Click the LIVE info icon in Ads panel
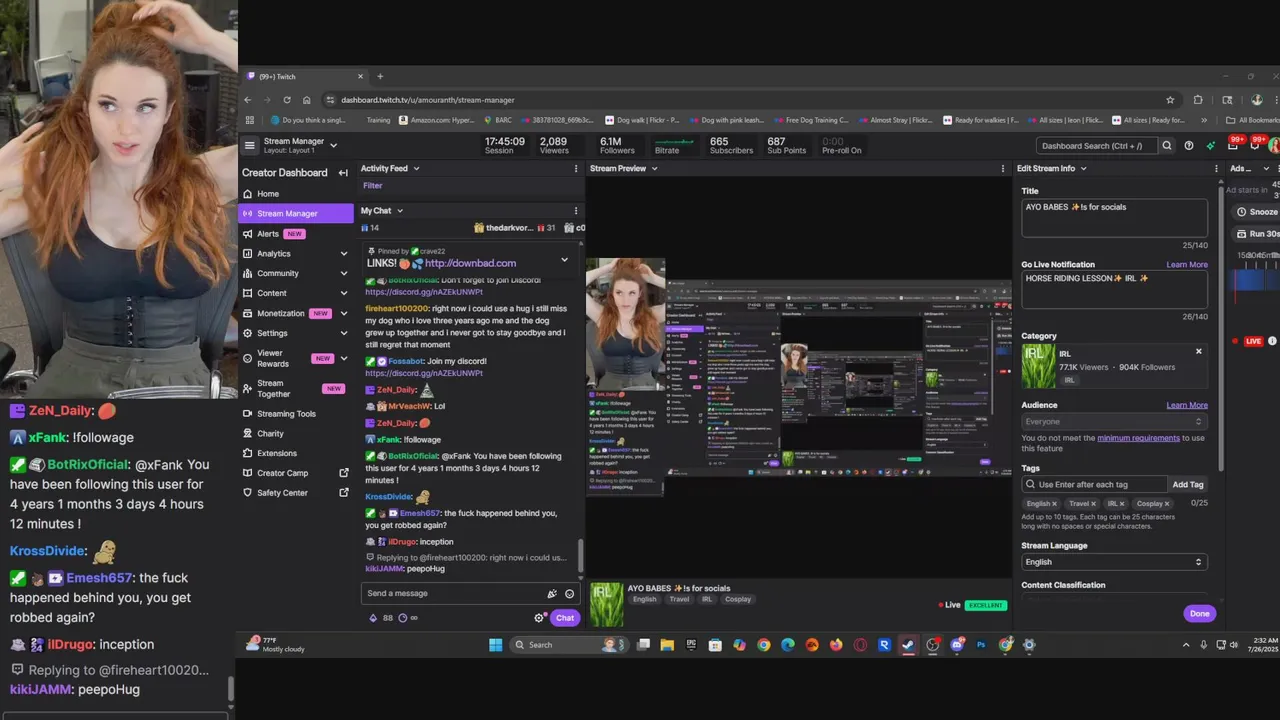 (x=1272, y=341)
